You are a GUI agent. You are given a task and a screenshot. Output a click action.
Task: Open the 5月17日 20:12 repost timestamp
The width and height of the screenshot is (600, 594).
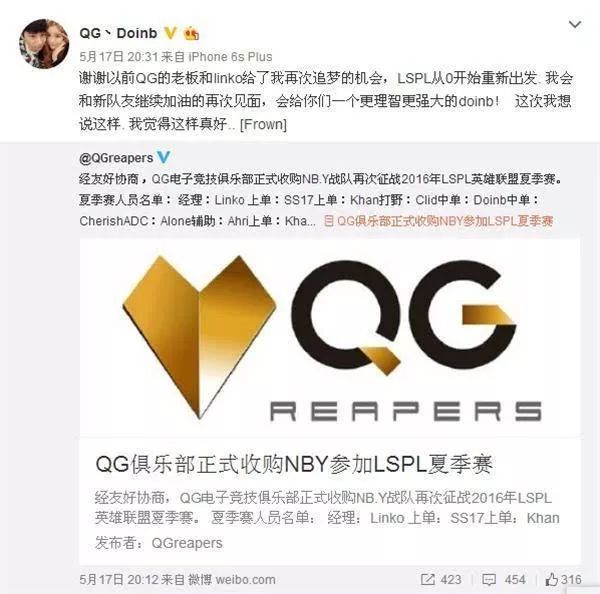click(x=119, y=579)
